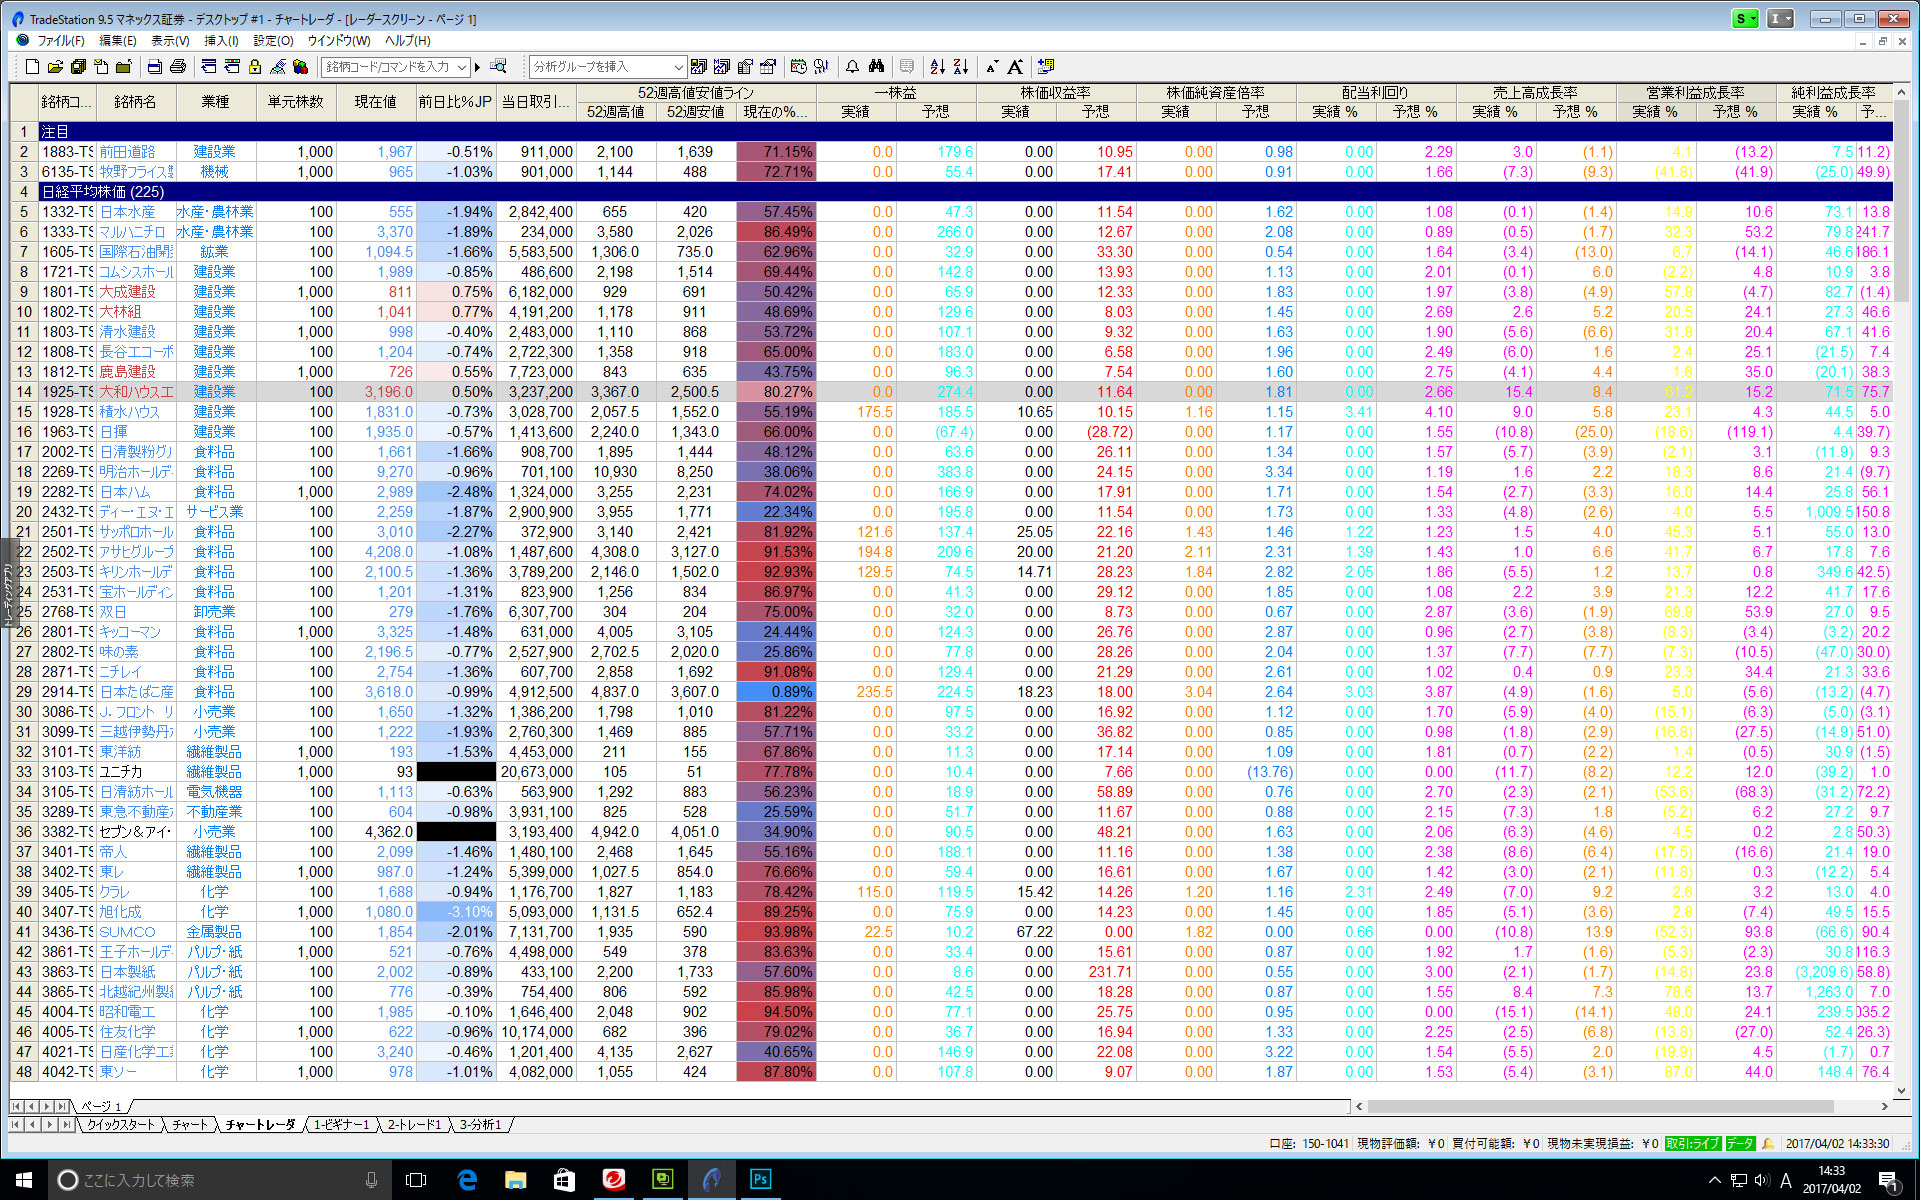This screenshot has width=1920, height=1200.
Task: Click the calendar clock toolbar icon
Action: (x=798, y=67)
